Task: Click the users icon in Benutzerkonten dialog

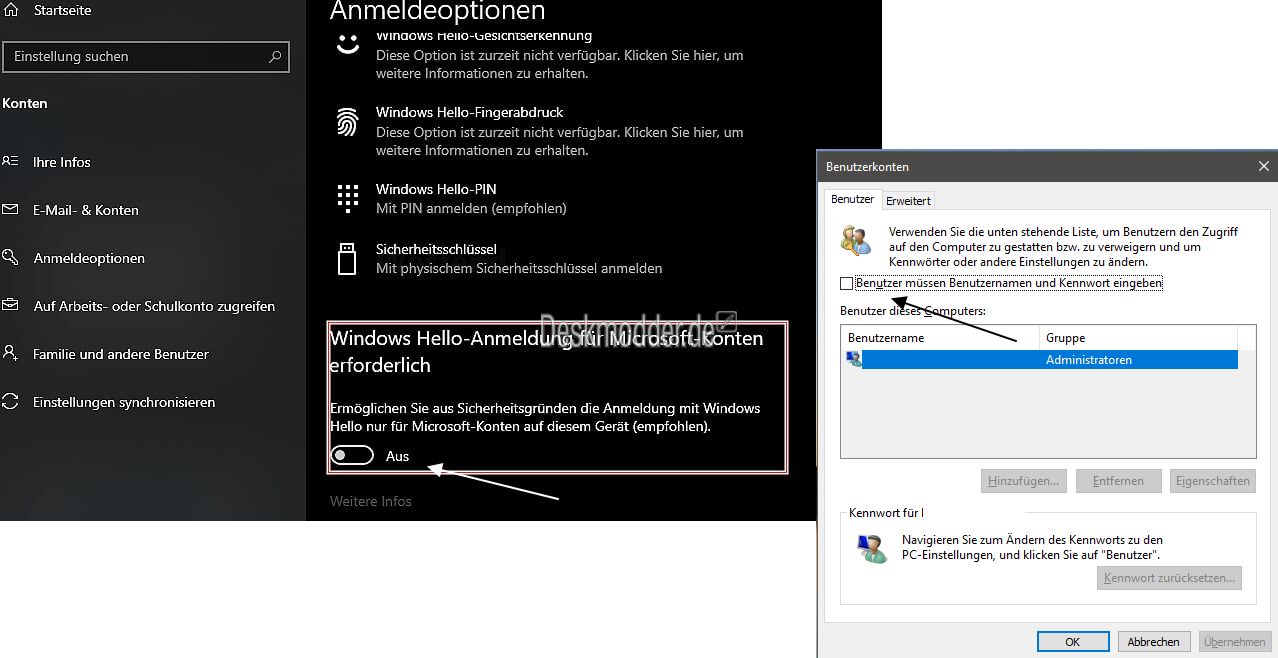Action: (857, 240)
